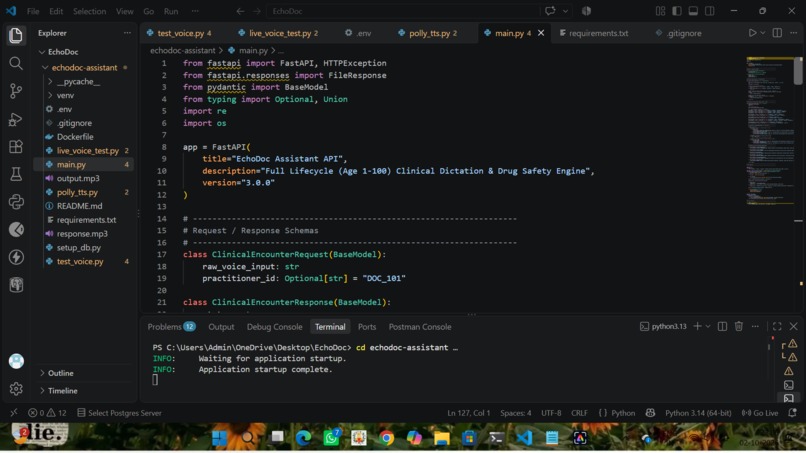The height and width of the screenshot is (453, 806).
Task: Open the run button dropdown arrow
Action: (x=763, y=33)
